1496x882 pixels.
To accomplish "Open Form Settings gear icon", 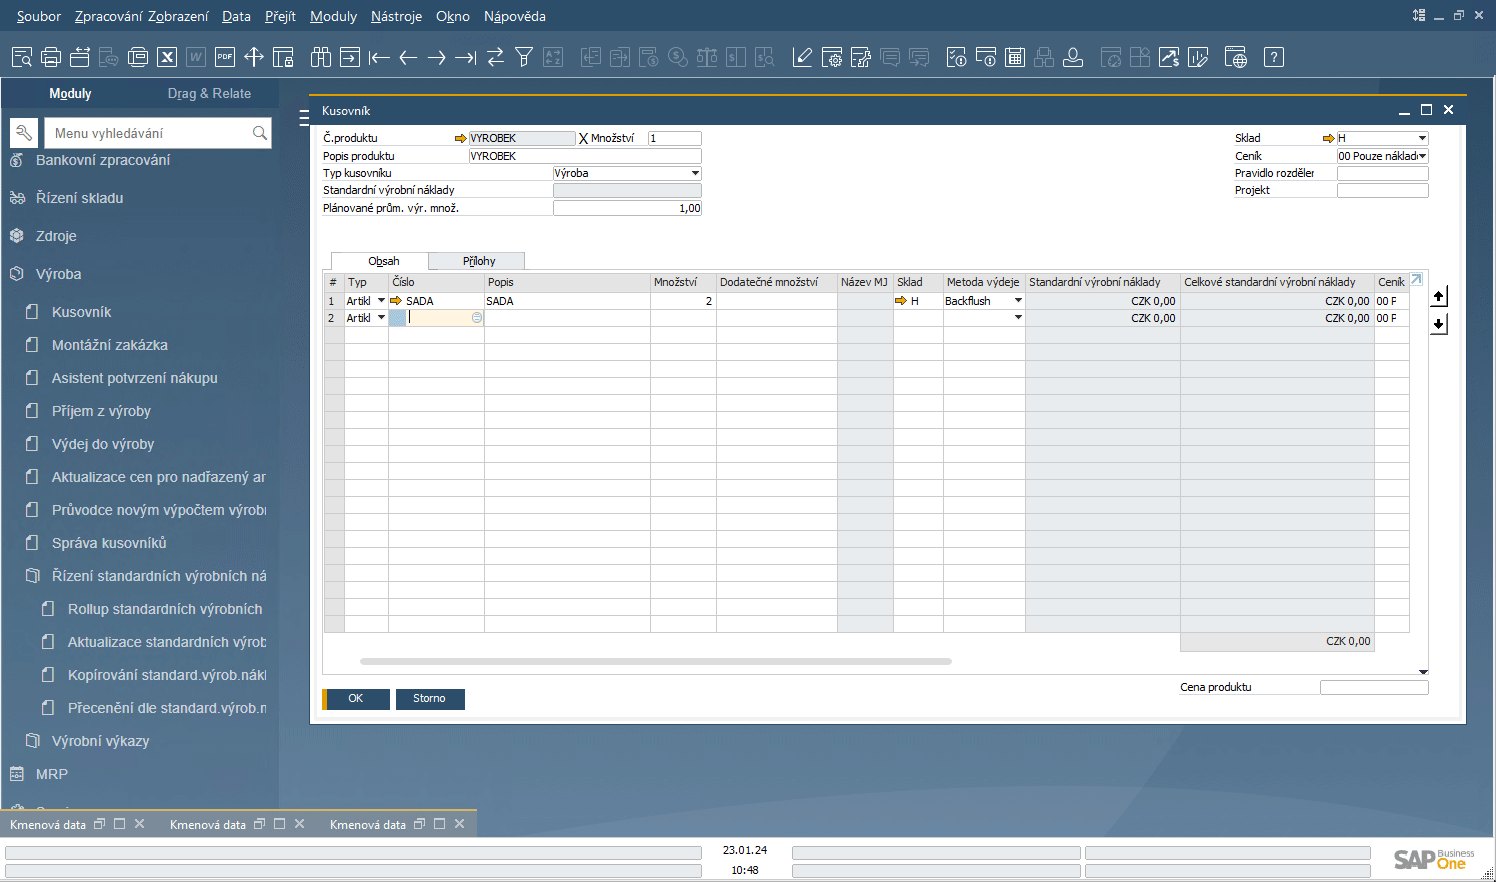I will click(x=831, y=57).
